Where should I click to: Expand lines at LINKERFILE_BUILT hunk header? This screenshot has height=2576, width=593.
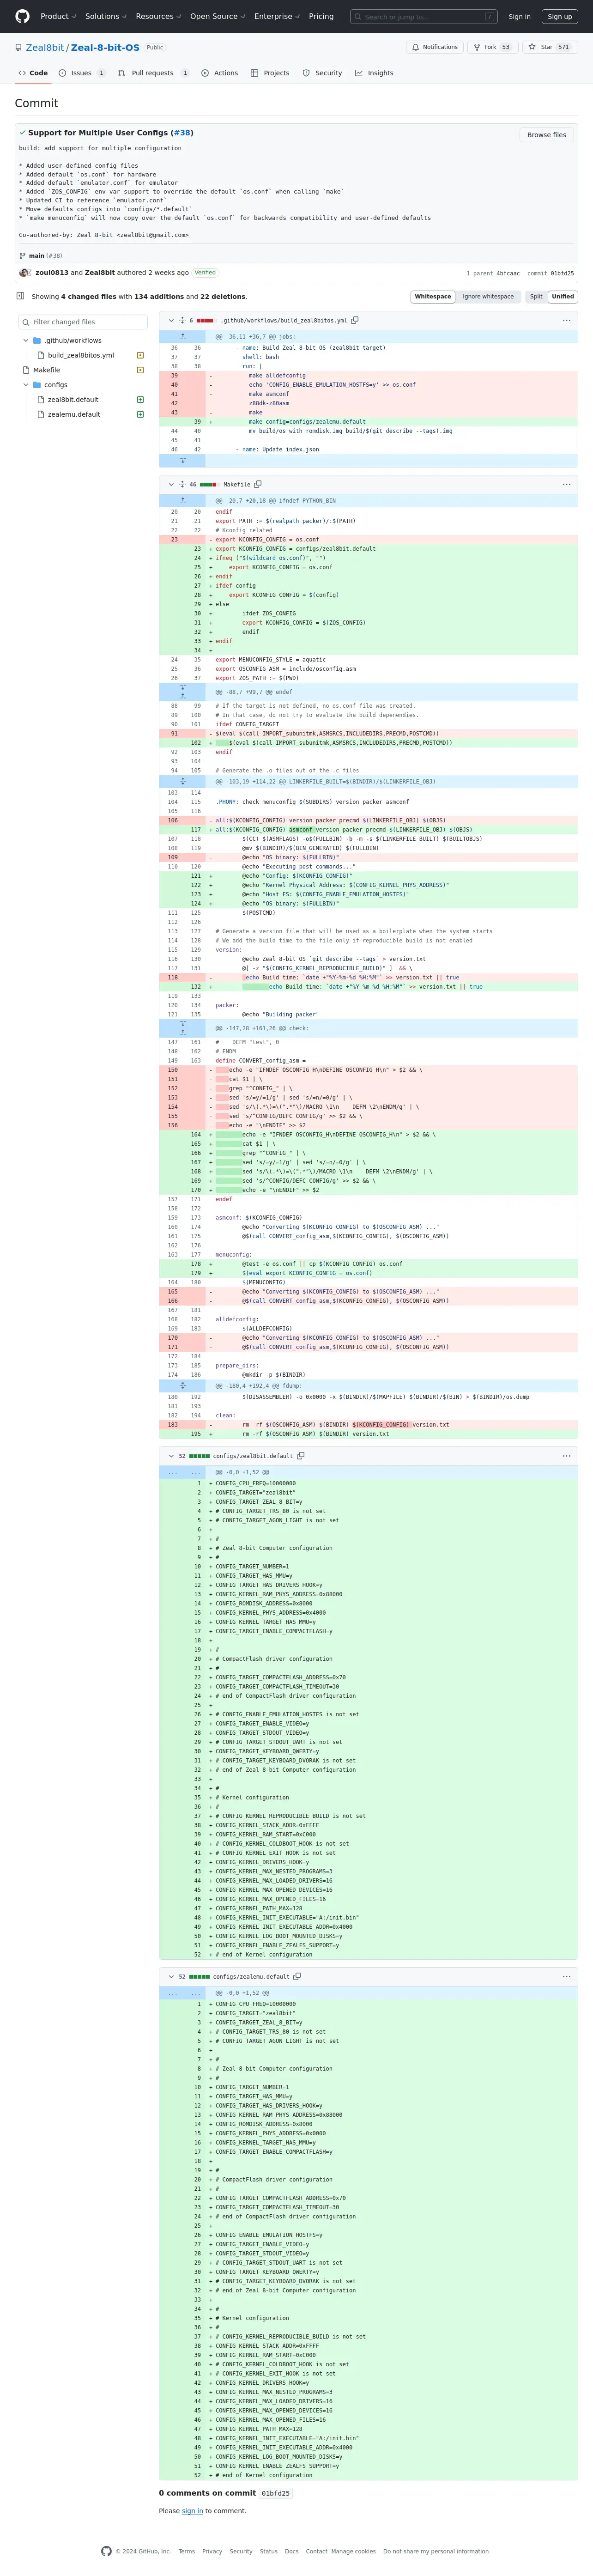182,781
